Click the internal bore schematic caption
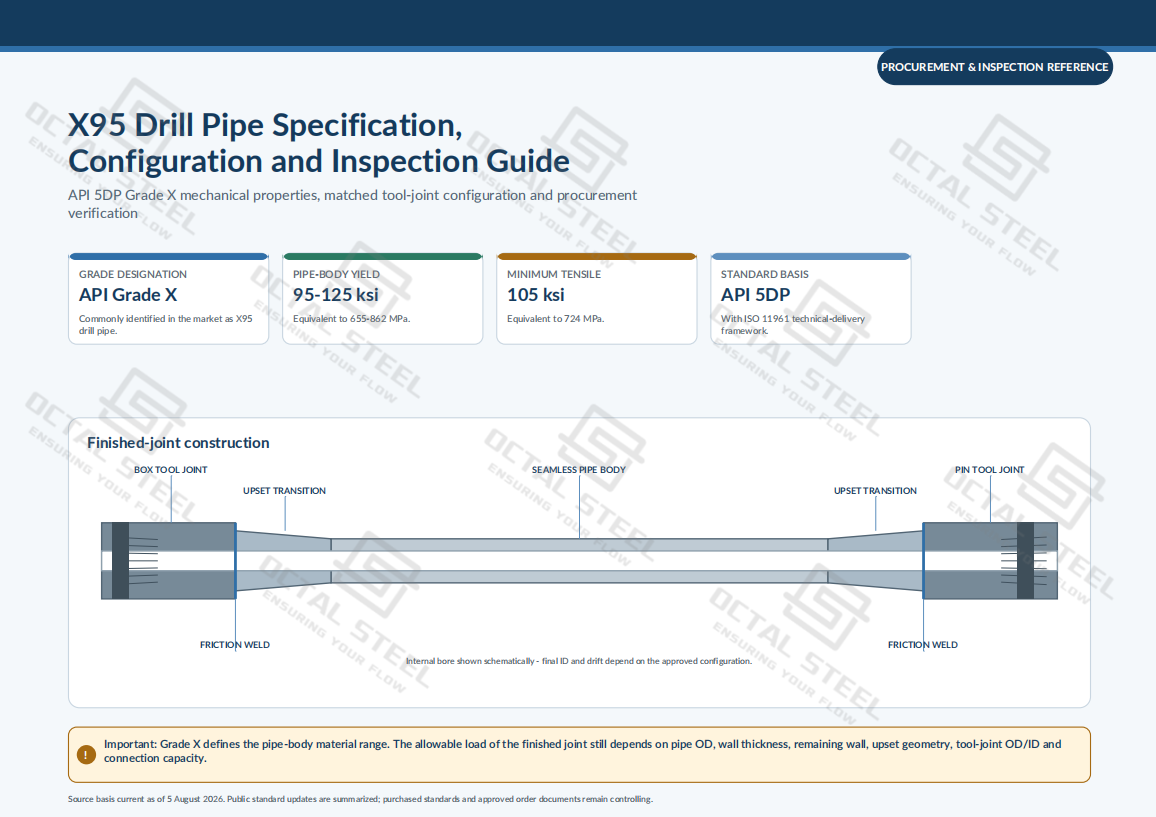 tap(579, 661)
